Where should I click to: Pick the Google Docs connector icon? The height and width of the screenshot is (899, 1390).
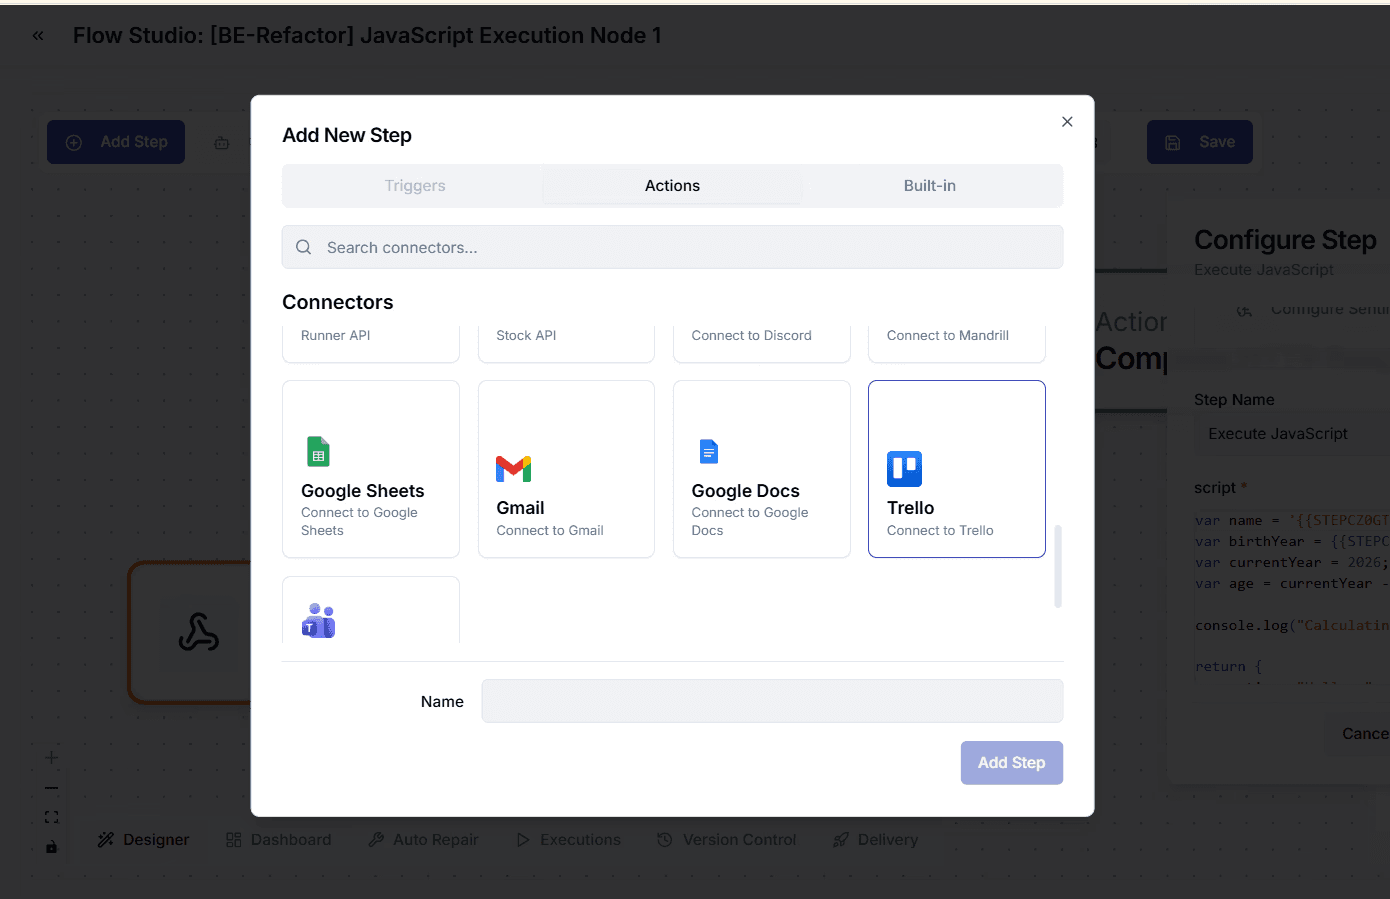pos(709,452)
